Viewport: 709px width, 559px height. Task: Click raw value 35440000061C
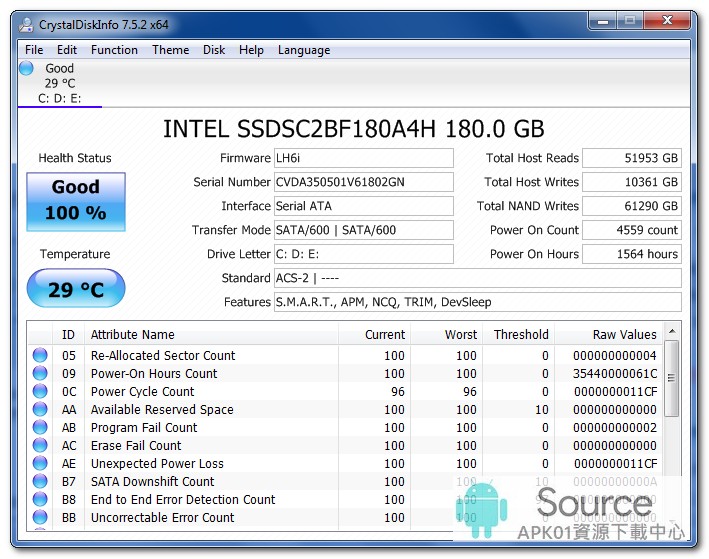(x=615, y=374)
